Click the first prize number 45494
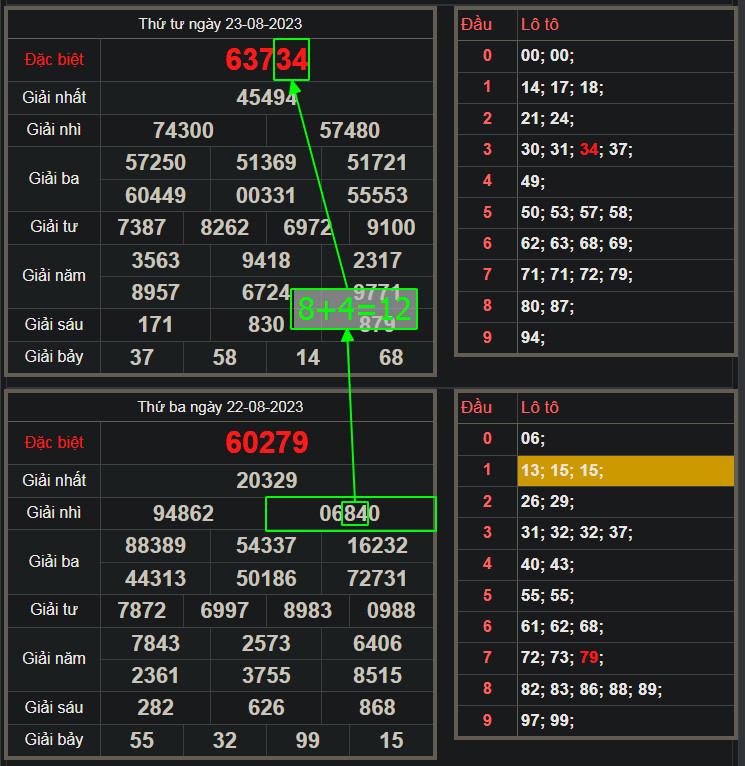 pyautogui.click(x=266, y=98)
